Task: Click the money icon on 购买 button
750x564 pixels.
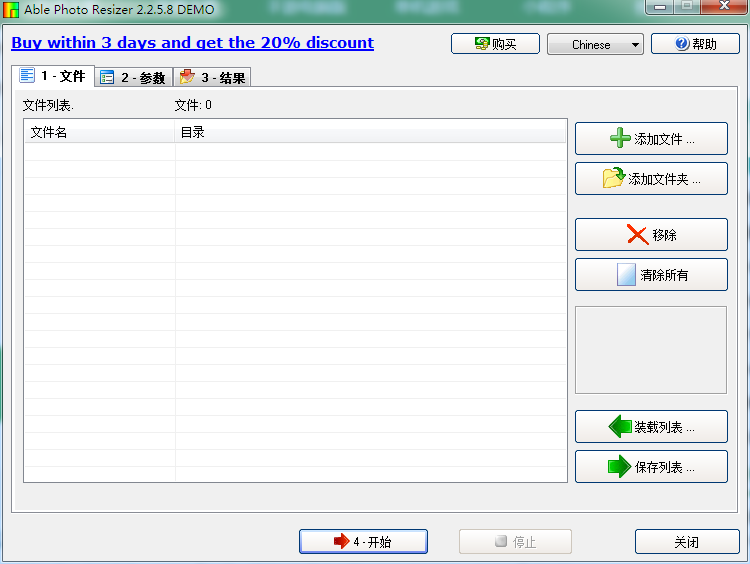Action: tap(482, 44)
